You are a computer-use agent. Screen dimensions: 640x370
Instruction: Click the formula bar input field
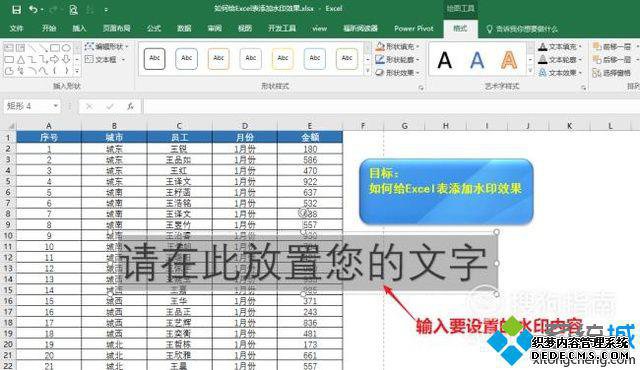click(391, 106)
